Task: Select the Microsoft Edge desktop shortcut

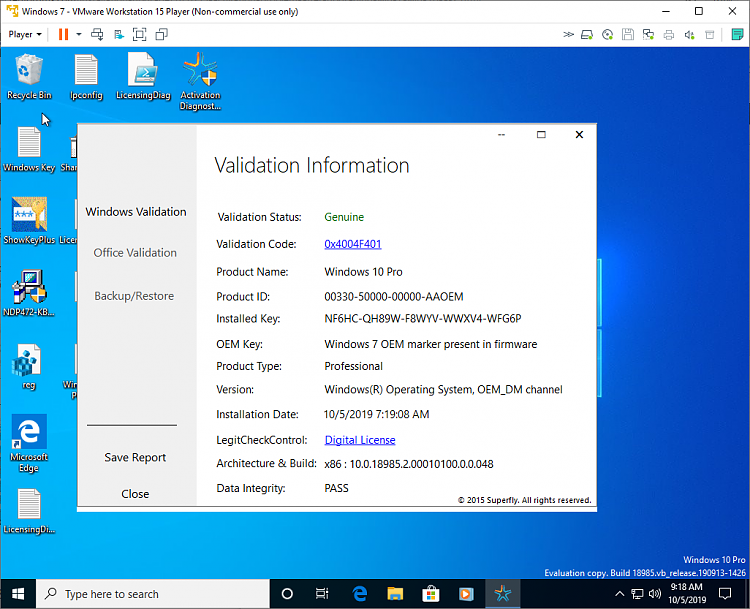Action: point(29,443)
